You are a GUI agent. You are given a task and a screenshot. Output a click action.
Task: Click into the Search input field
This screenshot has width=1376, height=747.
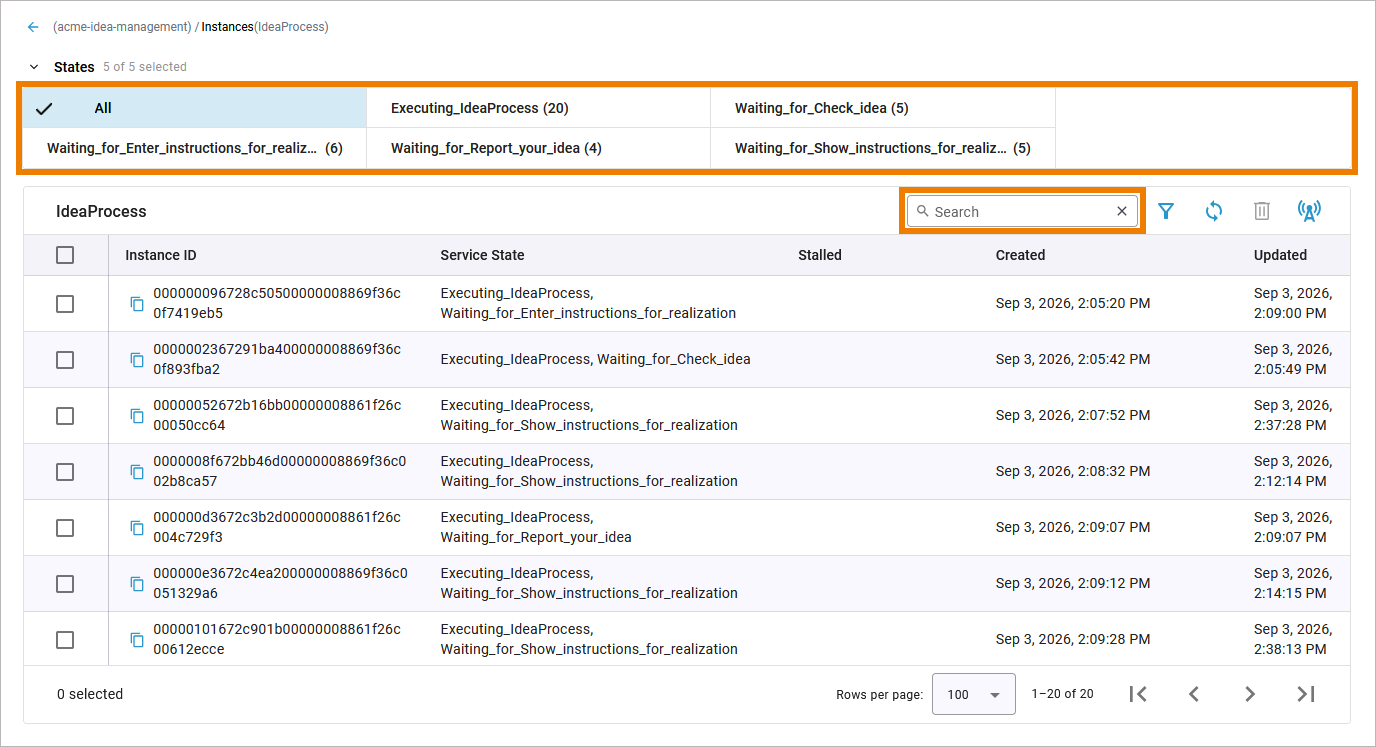pos(1020,211)
